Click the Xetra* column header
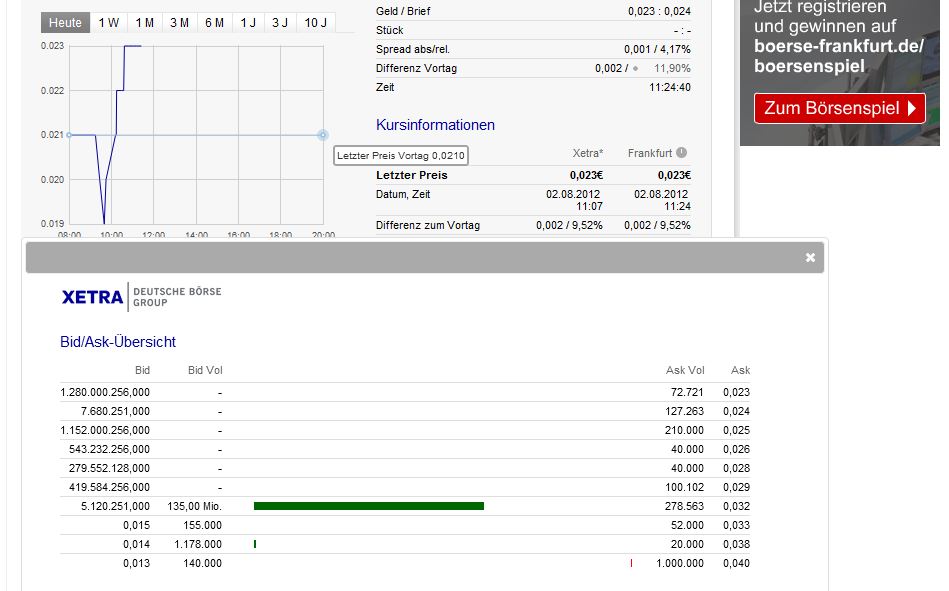 [588, 153]
